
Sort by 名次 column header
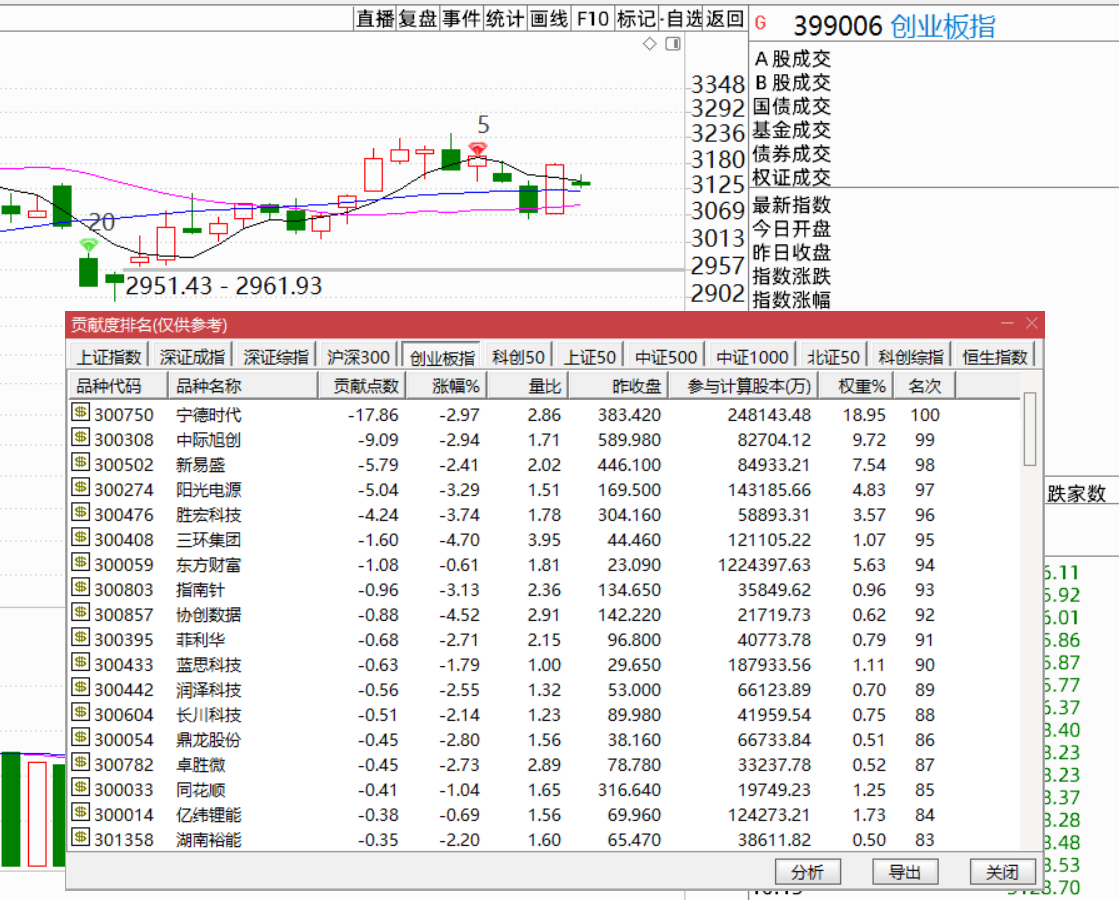(924, 385)
